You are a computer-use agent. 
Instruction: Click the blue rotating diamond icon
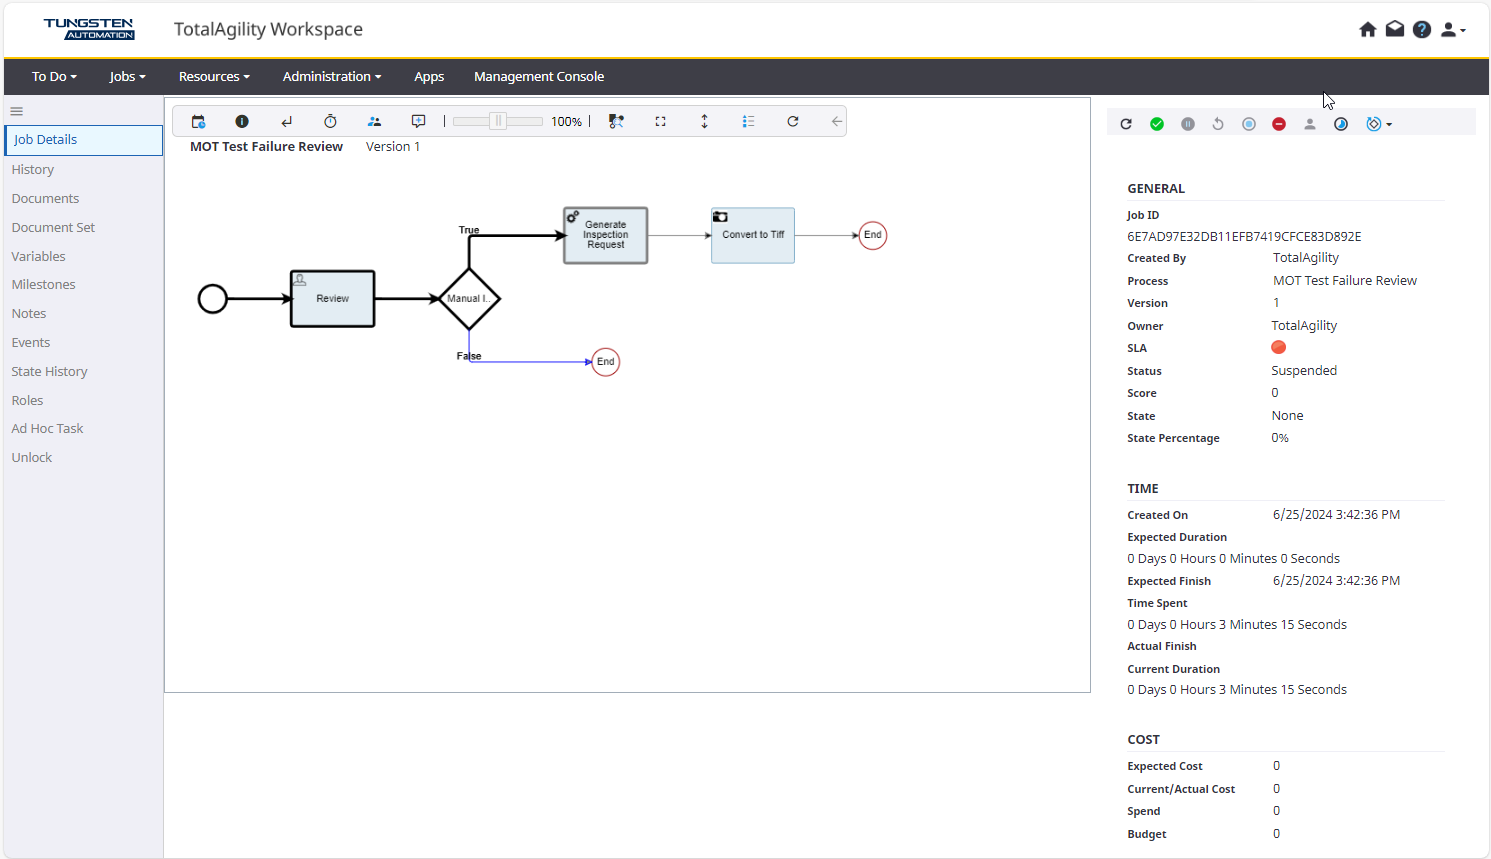click(x=1374, y=124)
